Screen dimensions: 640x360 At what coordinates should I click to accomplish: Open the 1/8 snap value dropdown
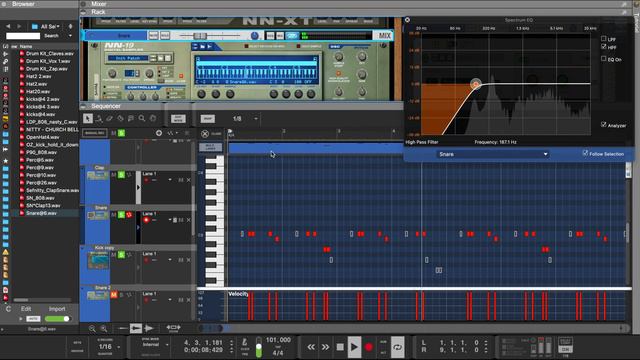256,119
